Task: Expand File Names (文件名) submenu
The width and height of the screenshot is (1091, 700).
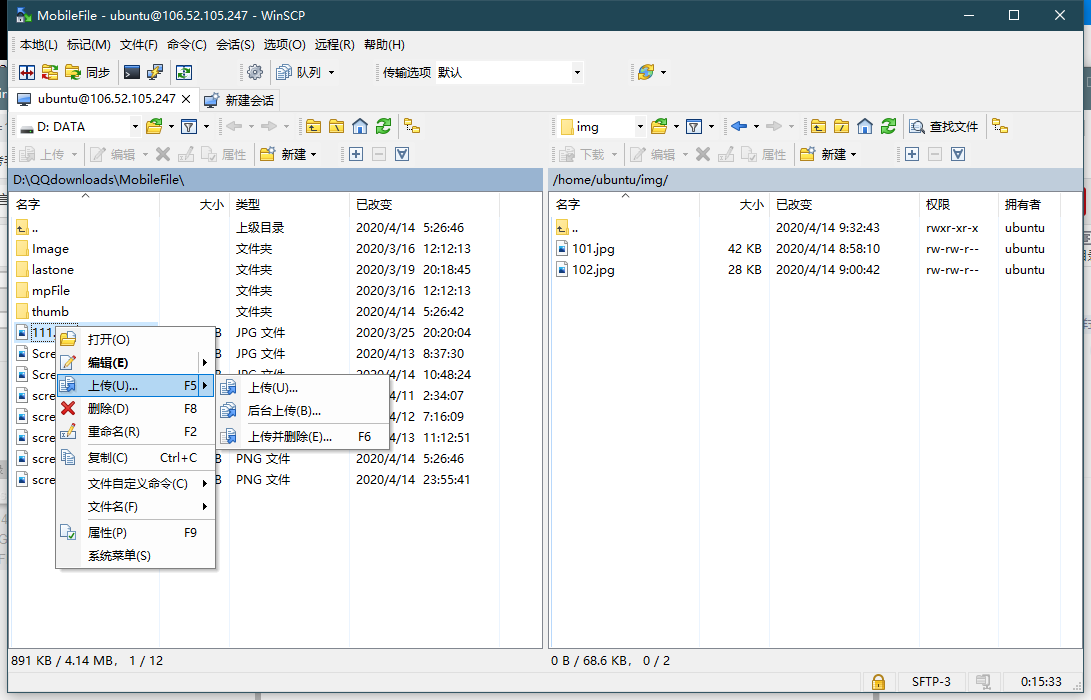Action: (136, 507)
